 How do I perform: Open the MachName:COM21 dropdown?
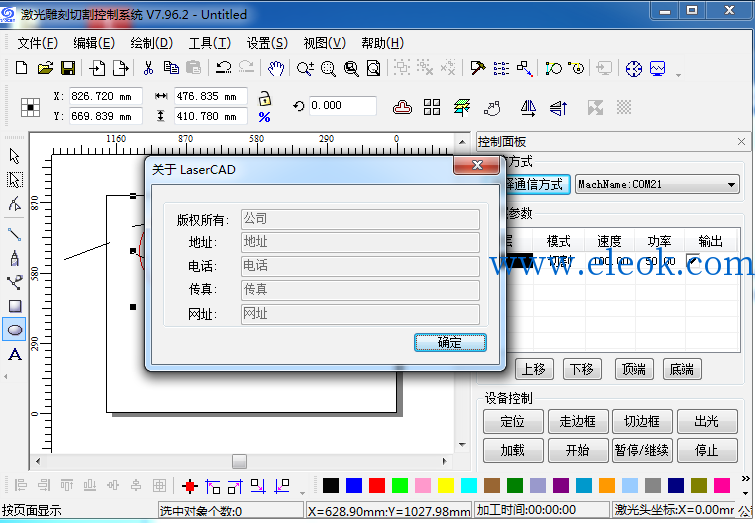click(x=657, y=184)
